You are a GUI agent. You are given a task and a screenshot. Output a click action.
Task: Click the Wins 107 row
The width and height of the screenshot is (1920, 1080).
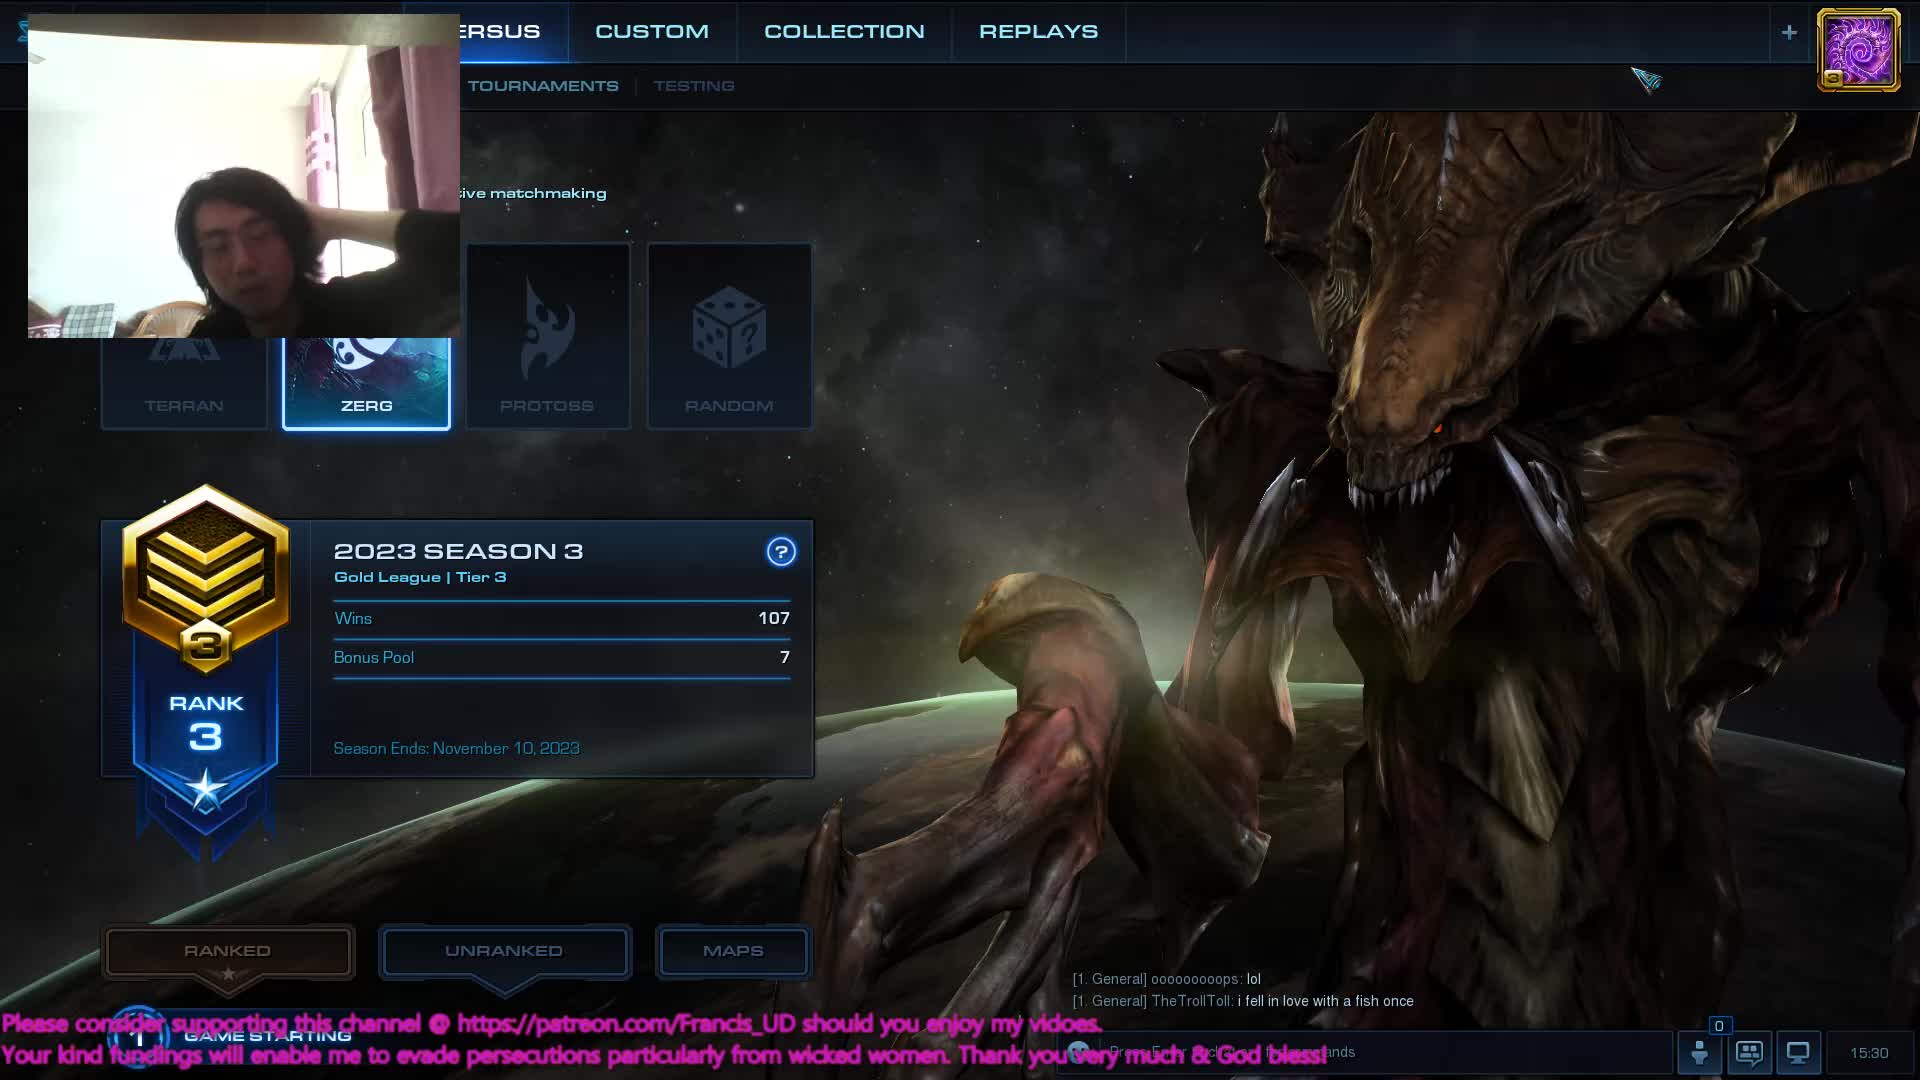pos(562,619)
